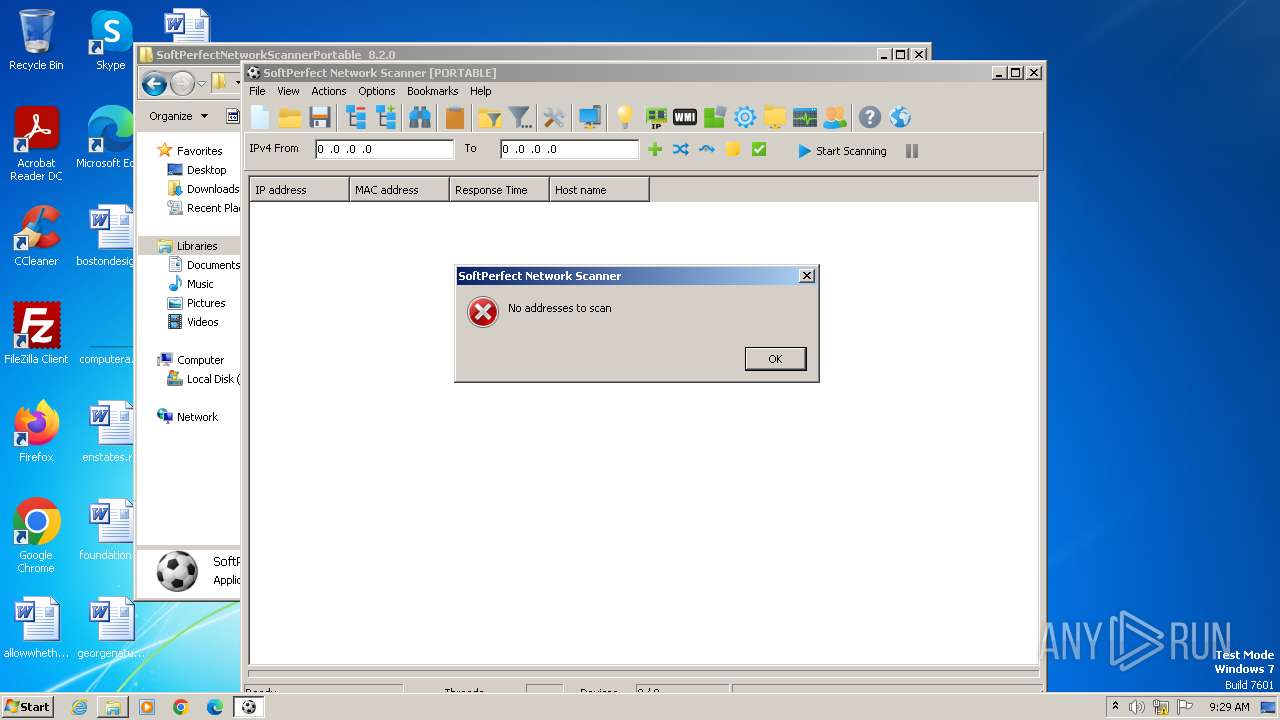Viewport: 1280px width, 720px height.
Task: Open the File menu in Network Scanner
Action: [257, 91]
